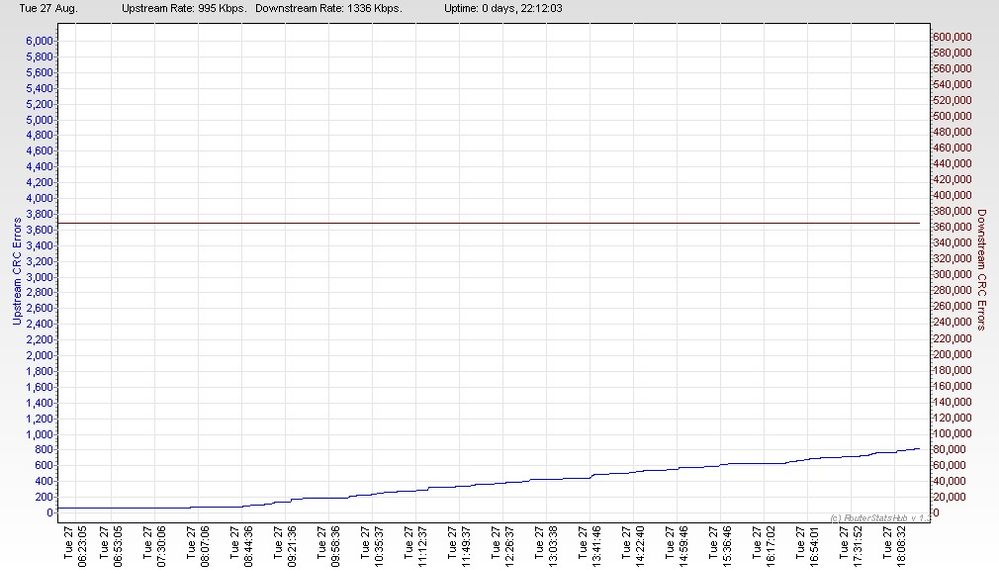This screenshot has height=570, width=999.
Task: Click the 800 upstream axis value
Action: (x=44, y=450)
